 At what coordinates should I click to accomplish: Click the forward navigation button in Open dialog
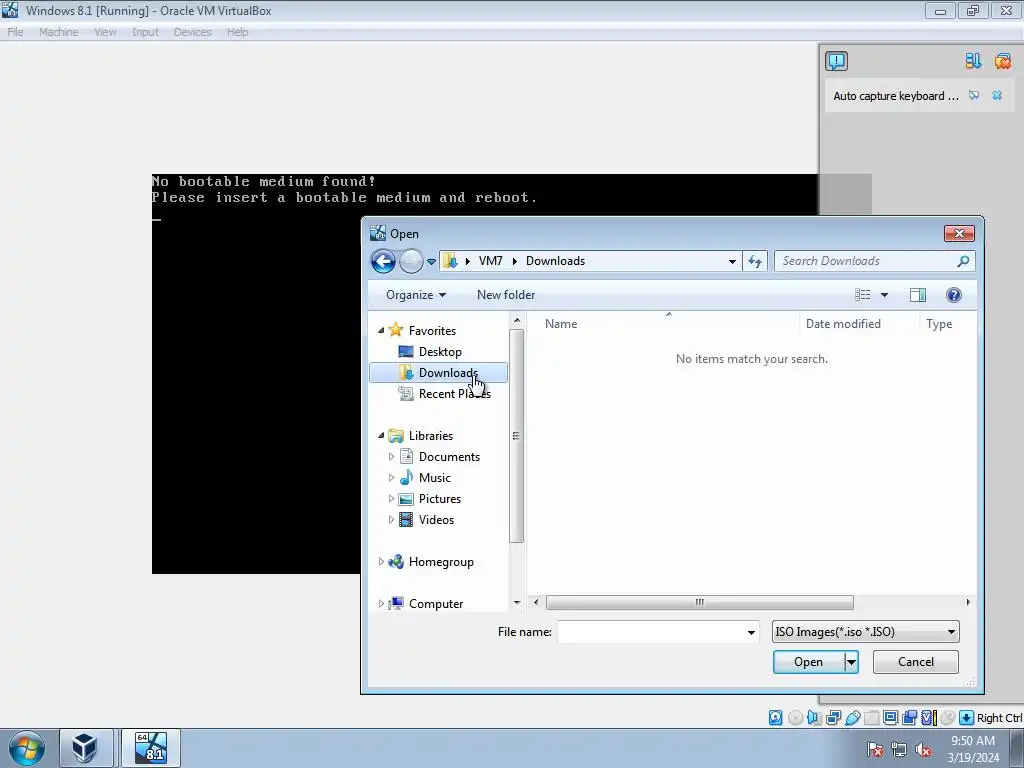[x=411, y=261]
